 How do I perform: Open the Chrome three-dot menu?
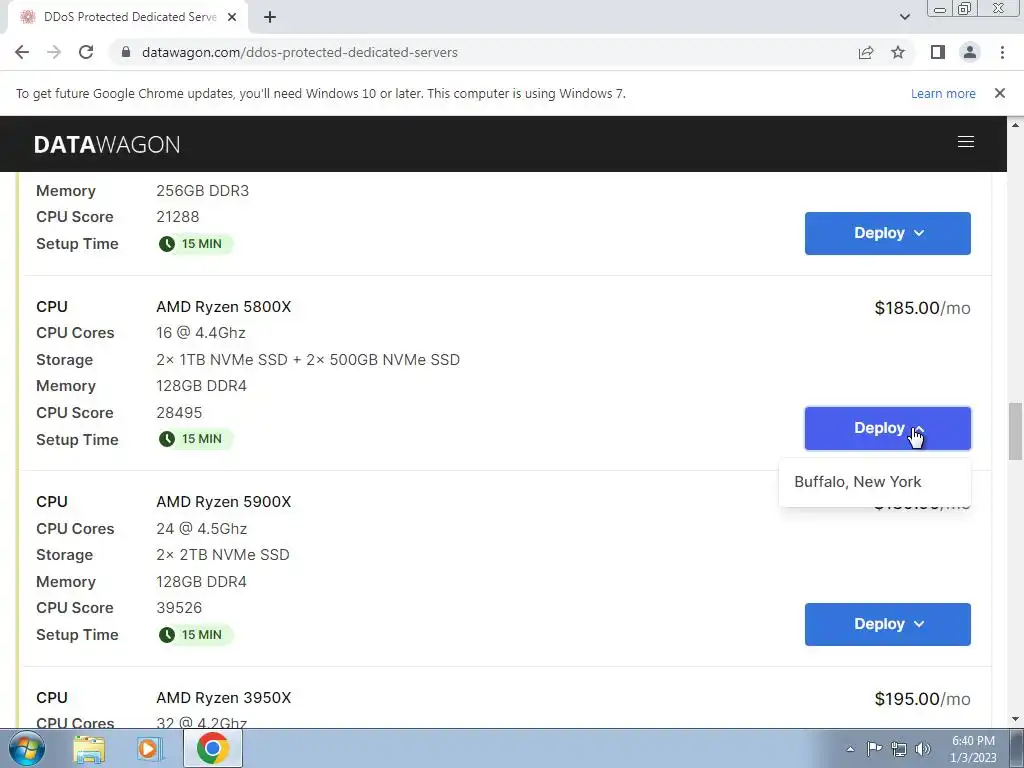(x=1002, y=52)
